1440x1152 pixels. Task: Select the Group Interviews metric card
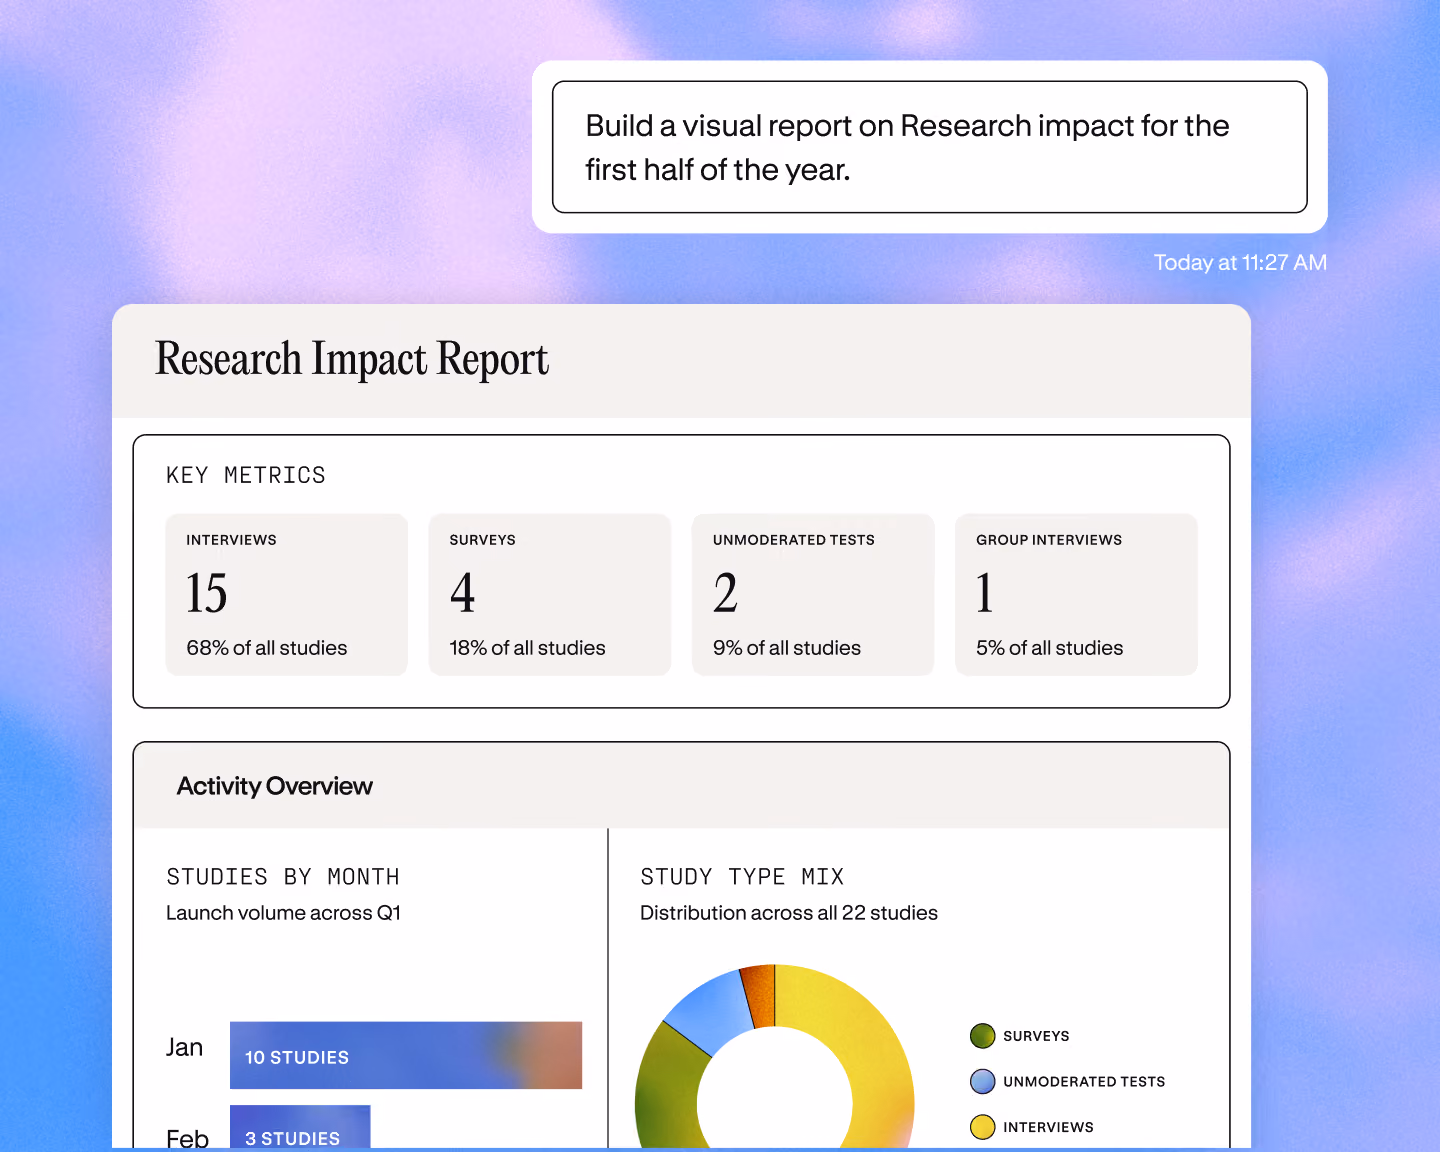(x=1076, y=594)
